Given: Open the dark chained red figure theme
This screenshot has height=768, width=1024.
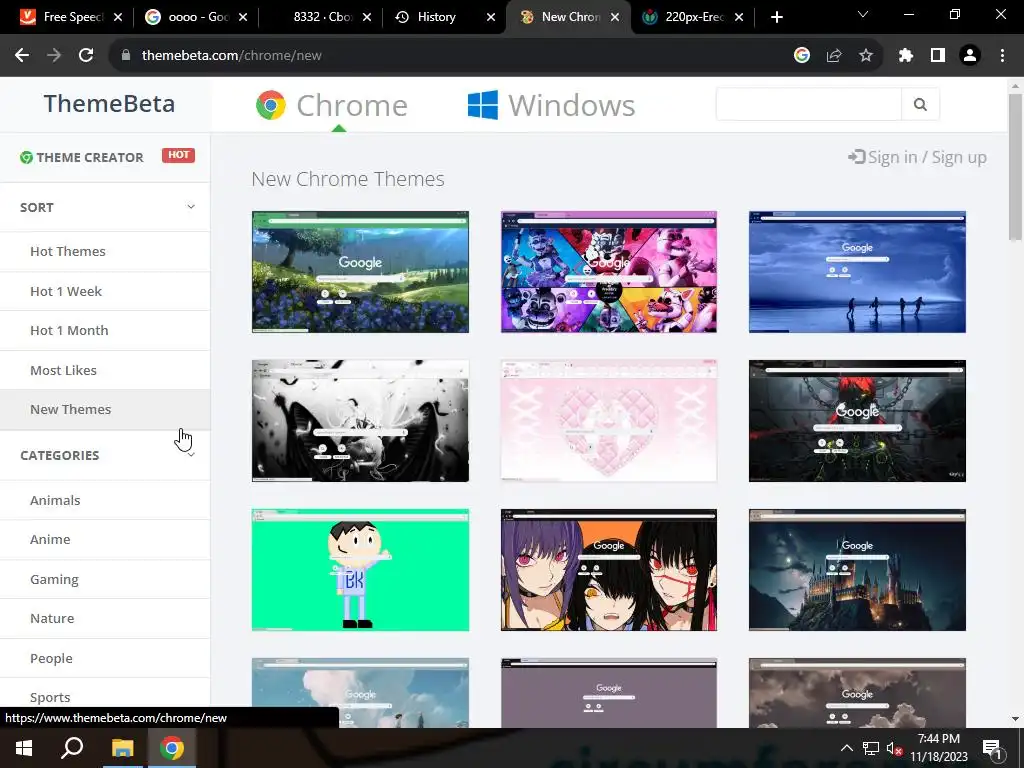Looking at the screenshot, I should click(857, 421).
